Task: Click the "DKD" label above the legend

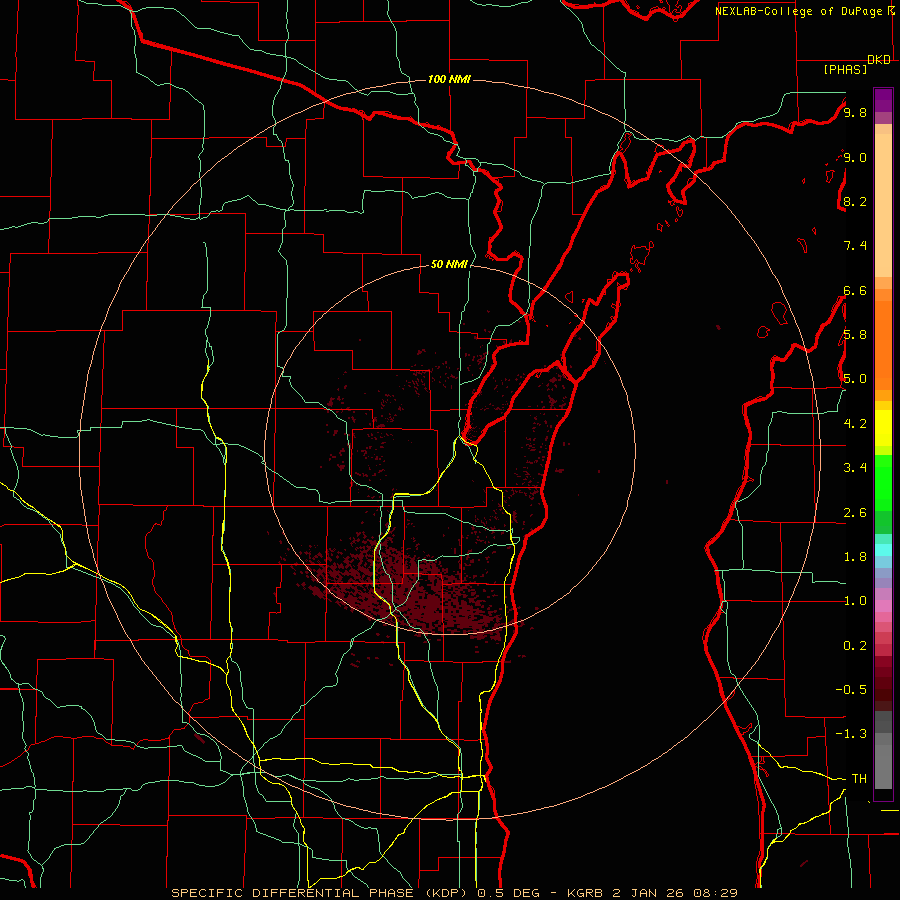Action: coord(879,60)
